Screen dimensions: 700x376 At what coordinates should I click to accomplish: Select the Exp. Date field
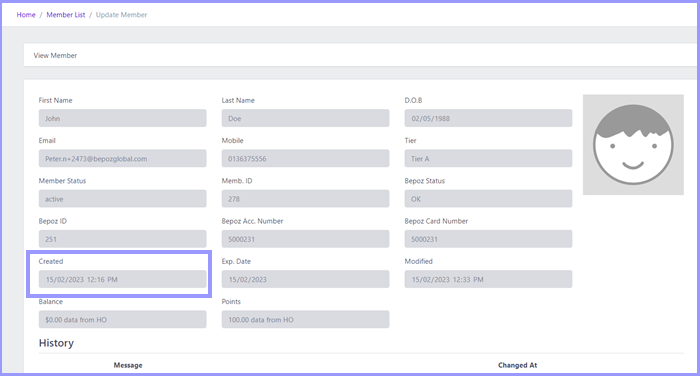(x=305, y=279)
